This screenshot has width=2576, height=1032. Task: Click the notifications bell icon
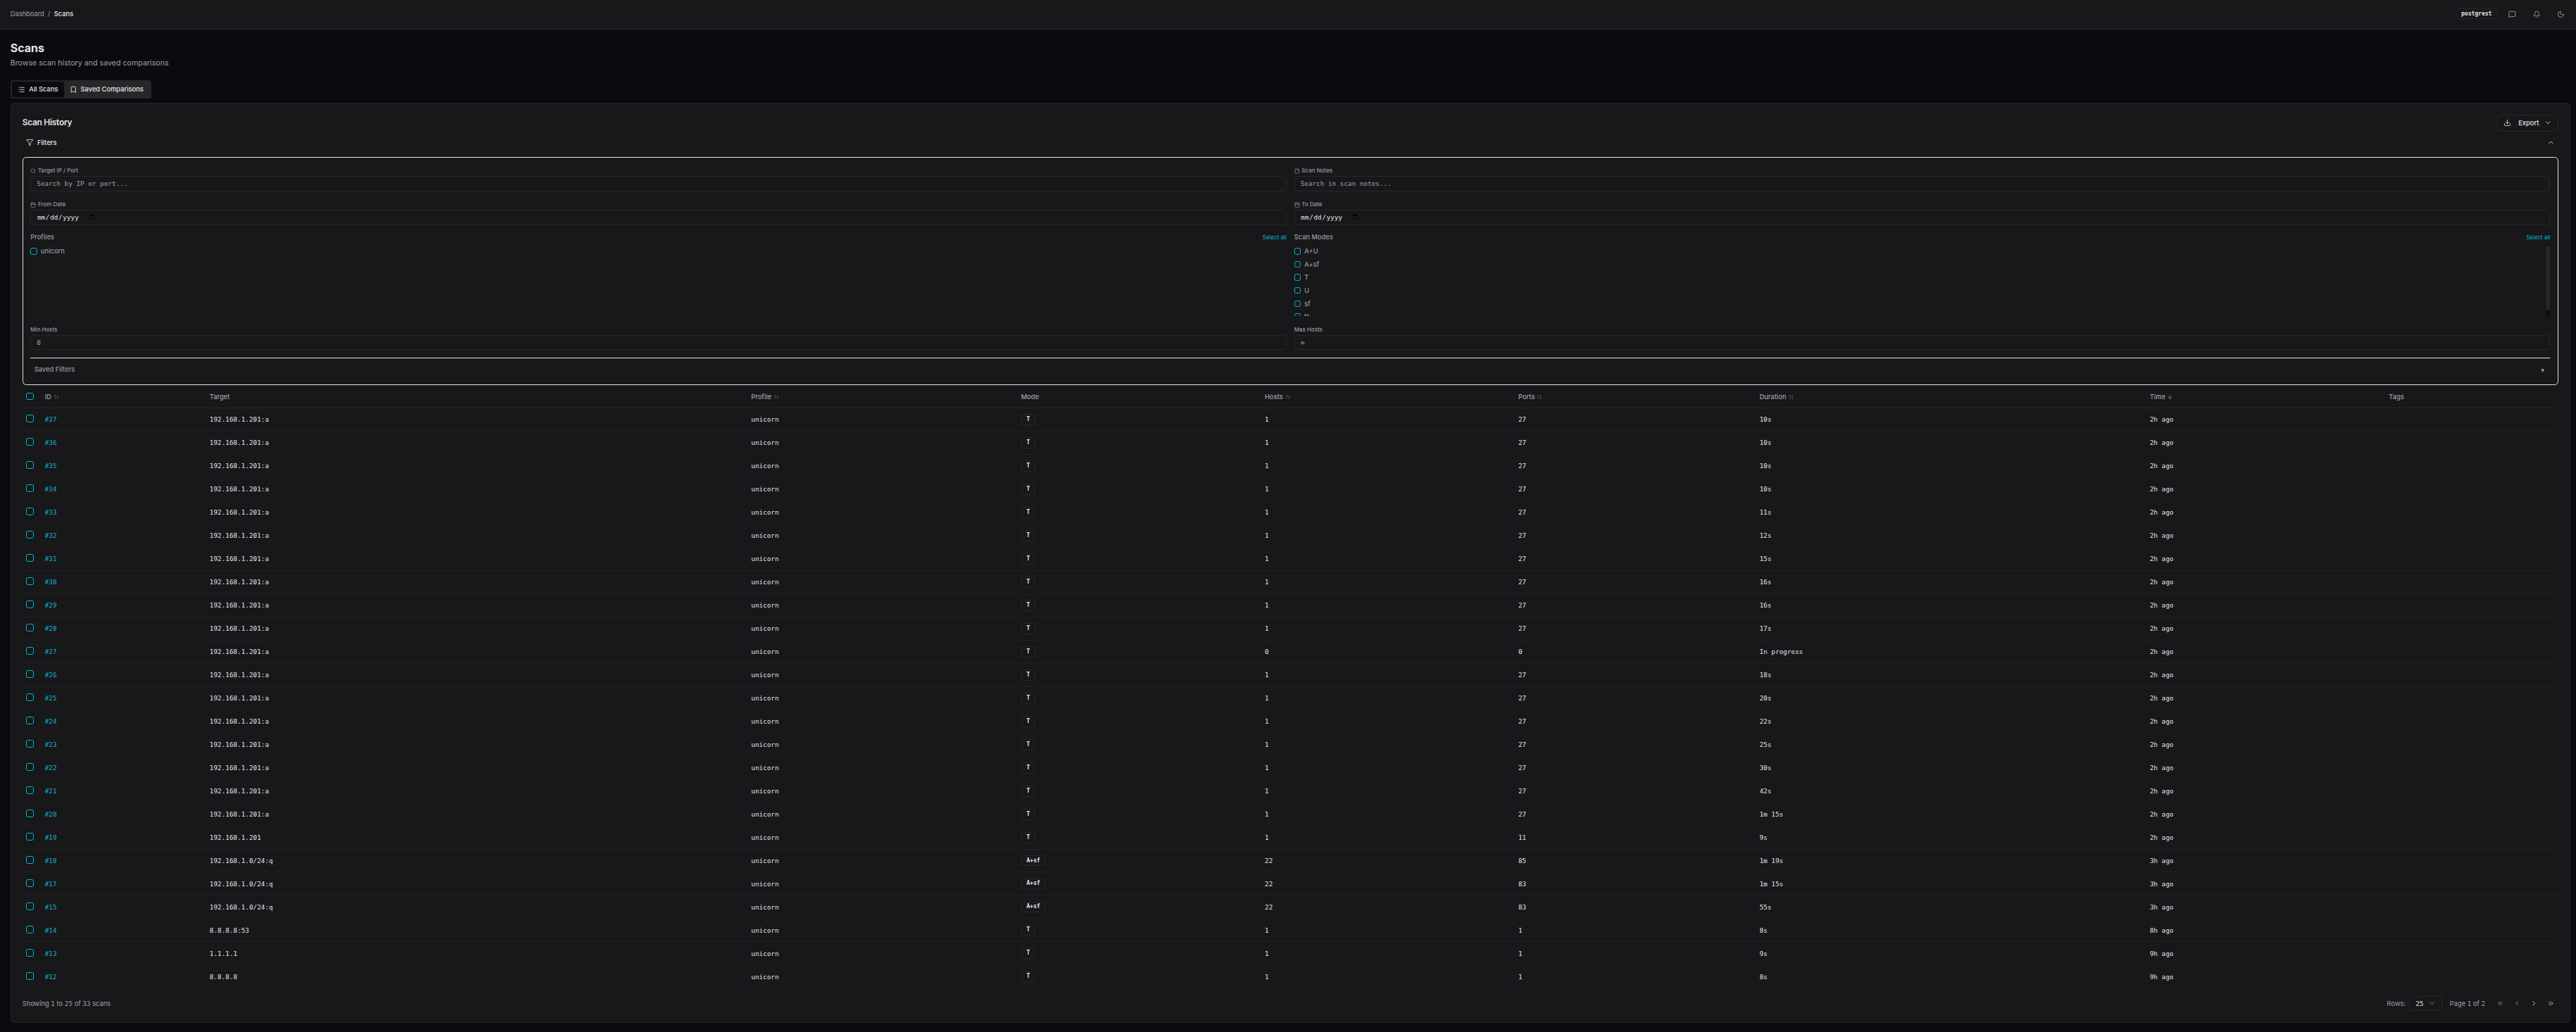(2536, 14)
